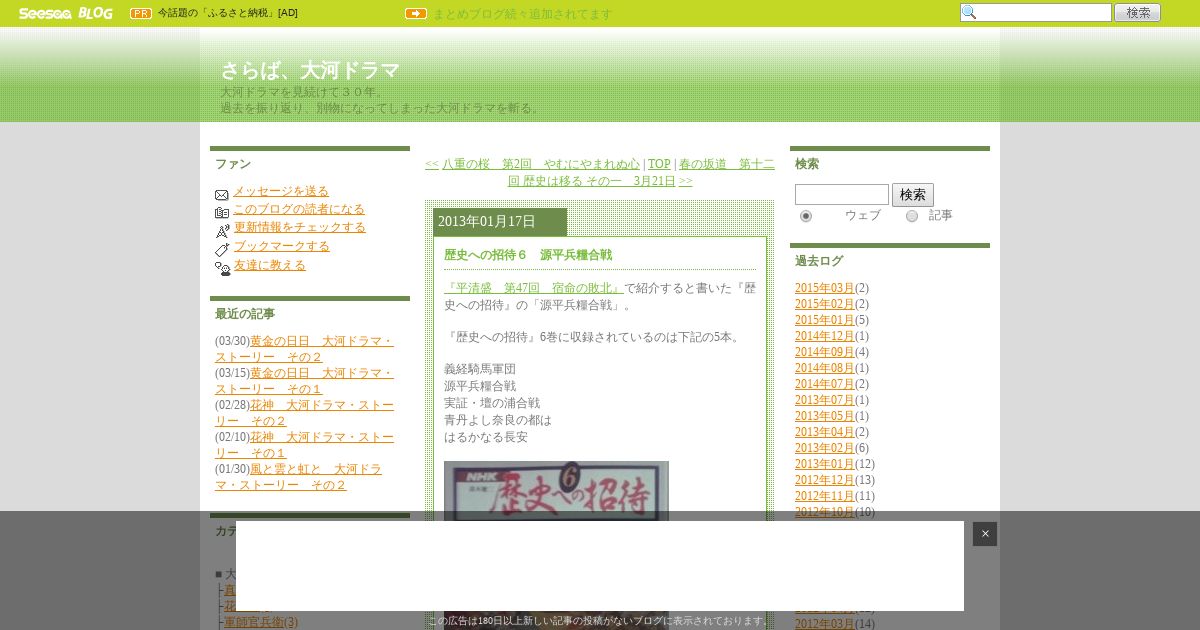
Task: Focus the sidebar 検索 text field
Action: pos(842,194)
